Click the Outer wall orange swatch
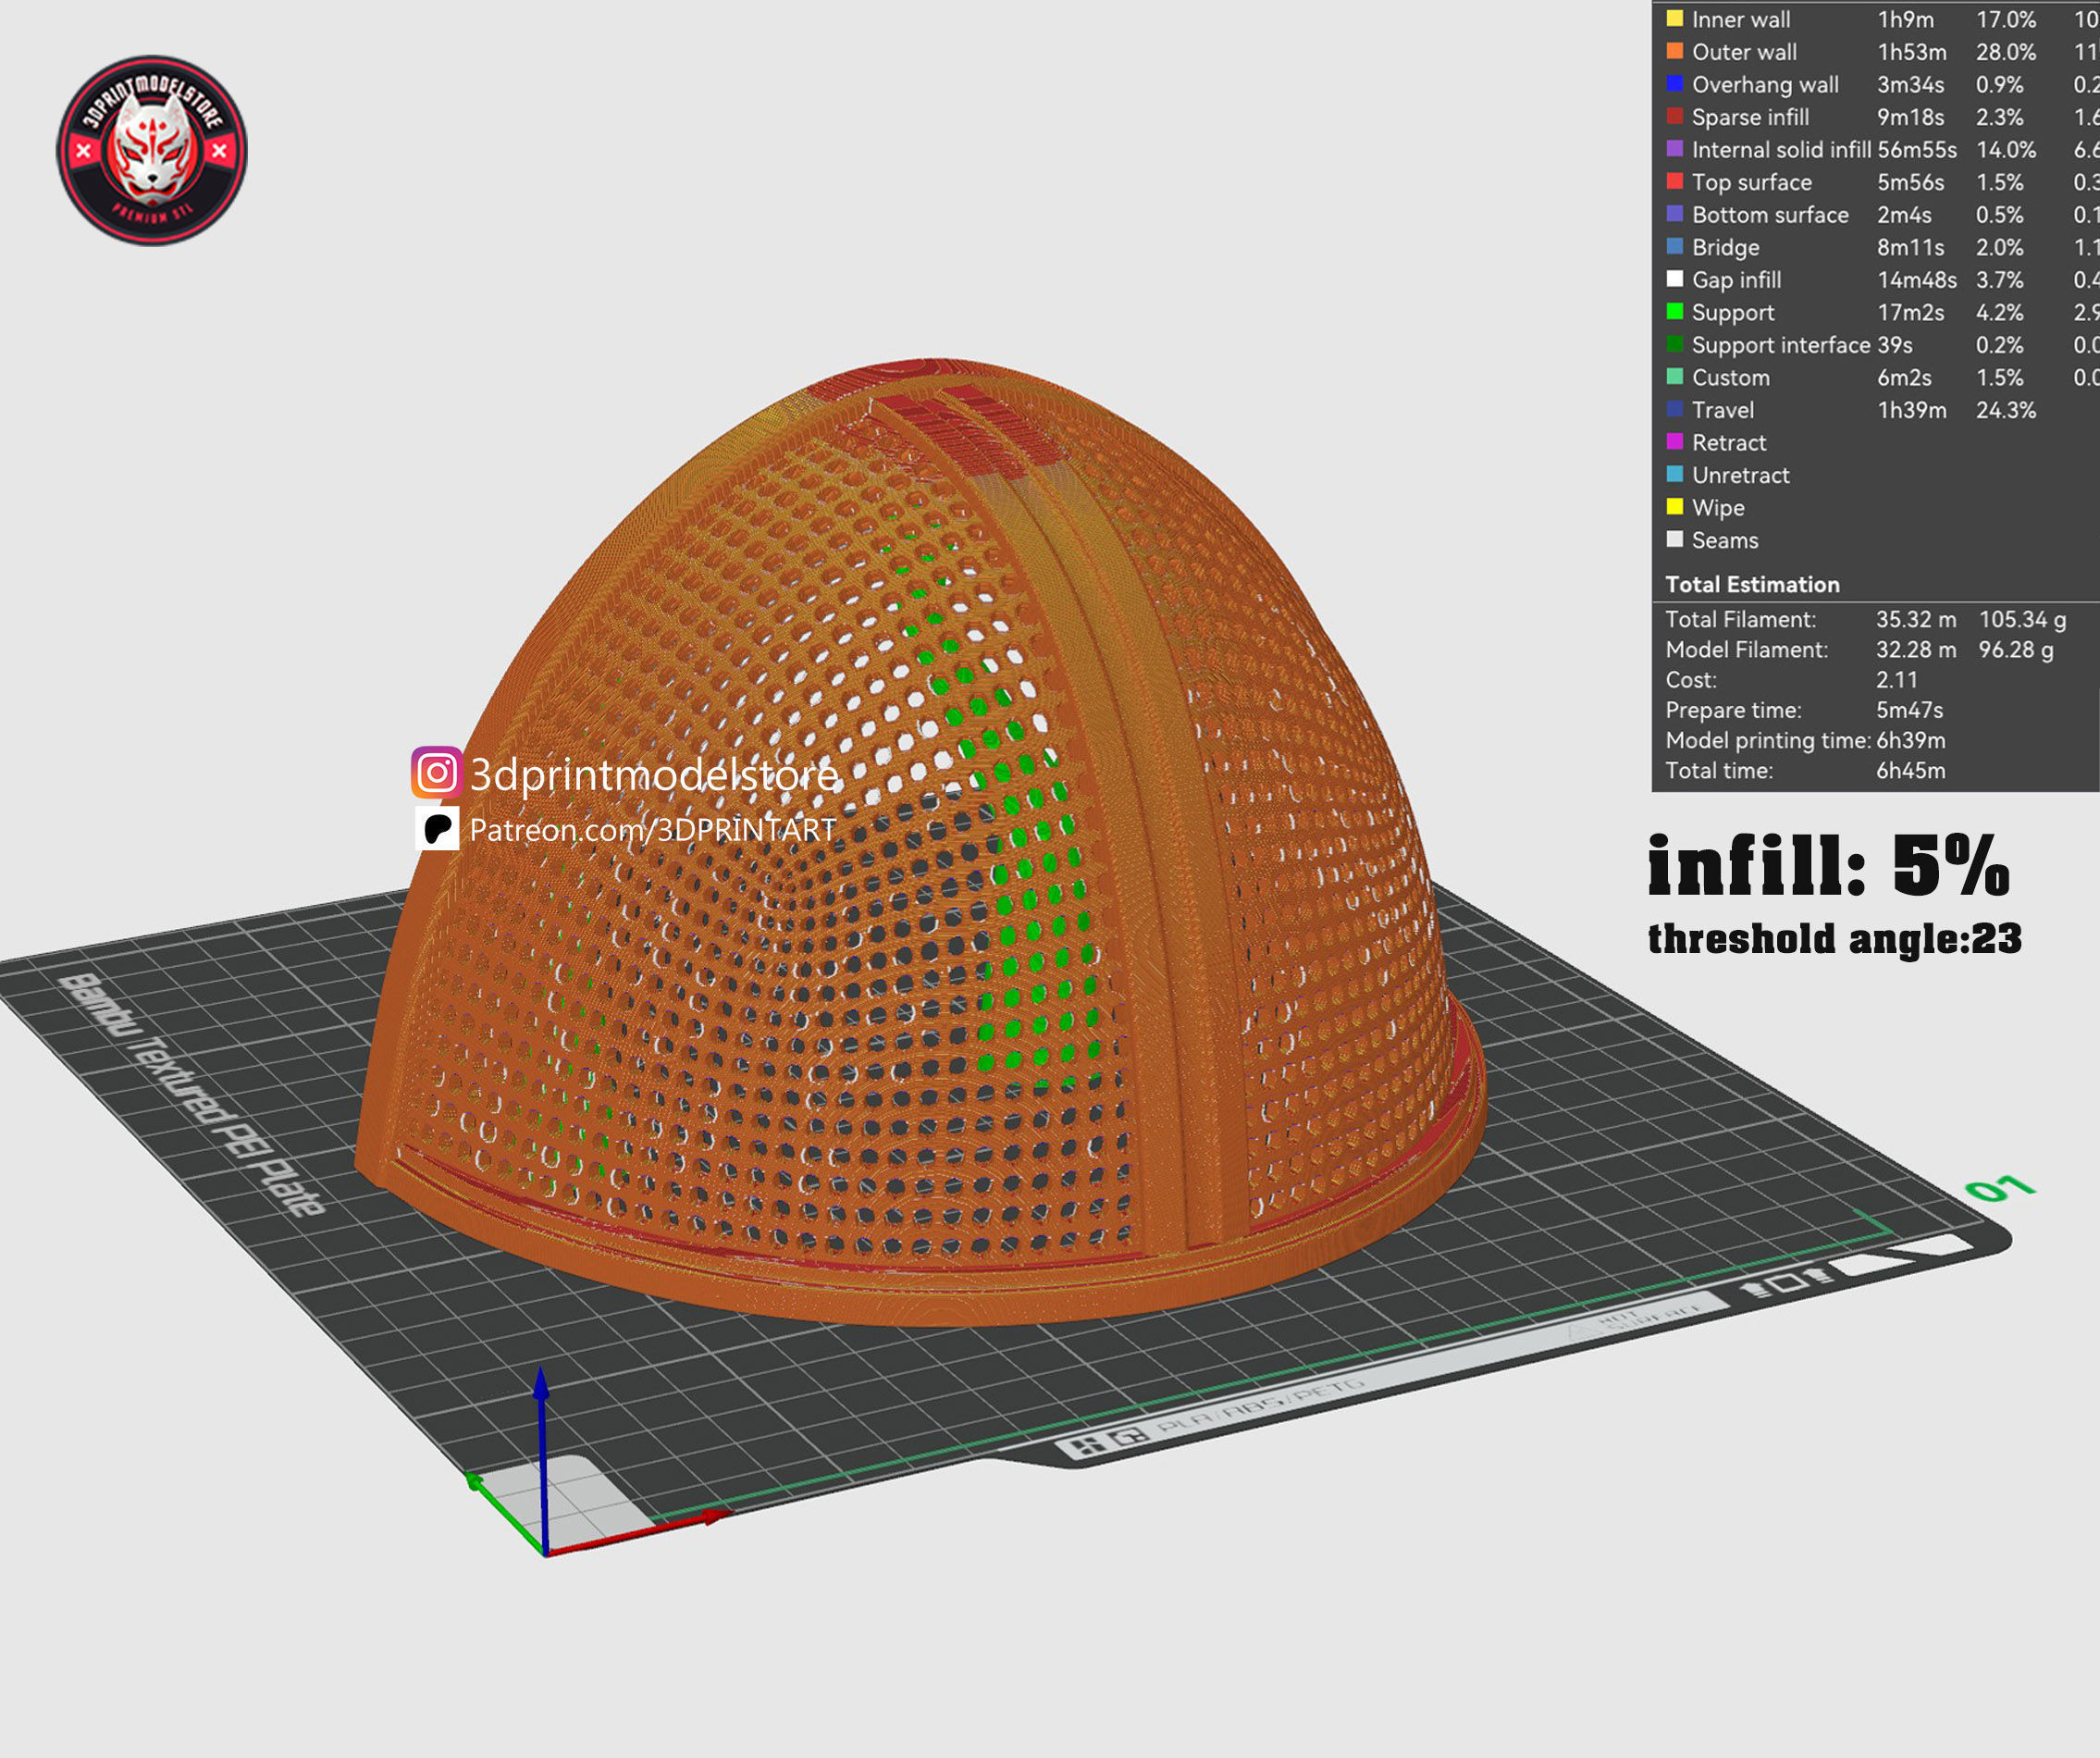The height and width of the screenshot is (1758, 2100). click(x=1674, y=51)
